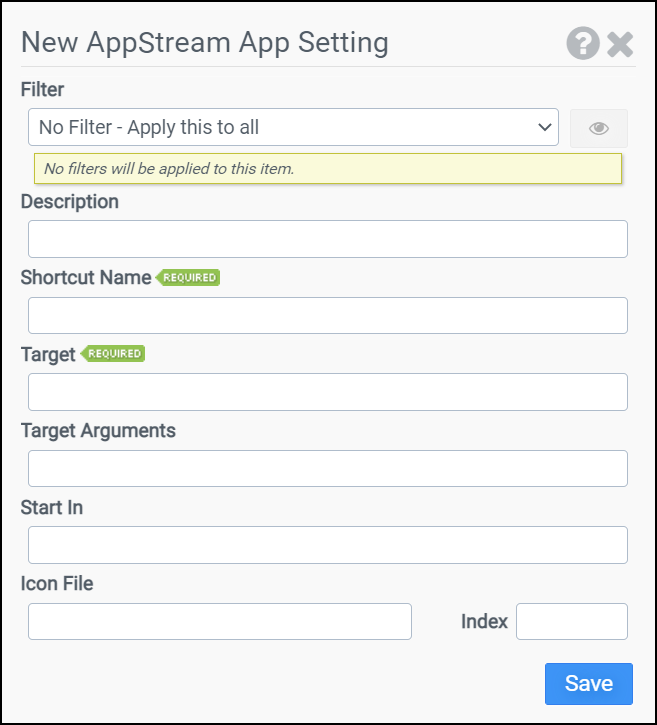Viewport: 657px width, 725px height.
Task: Click into the Description field
Action: (x=327, y=239)
